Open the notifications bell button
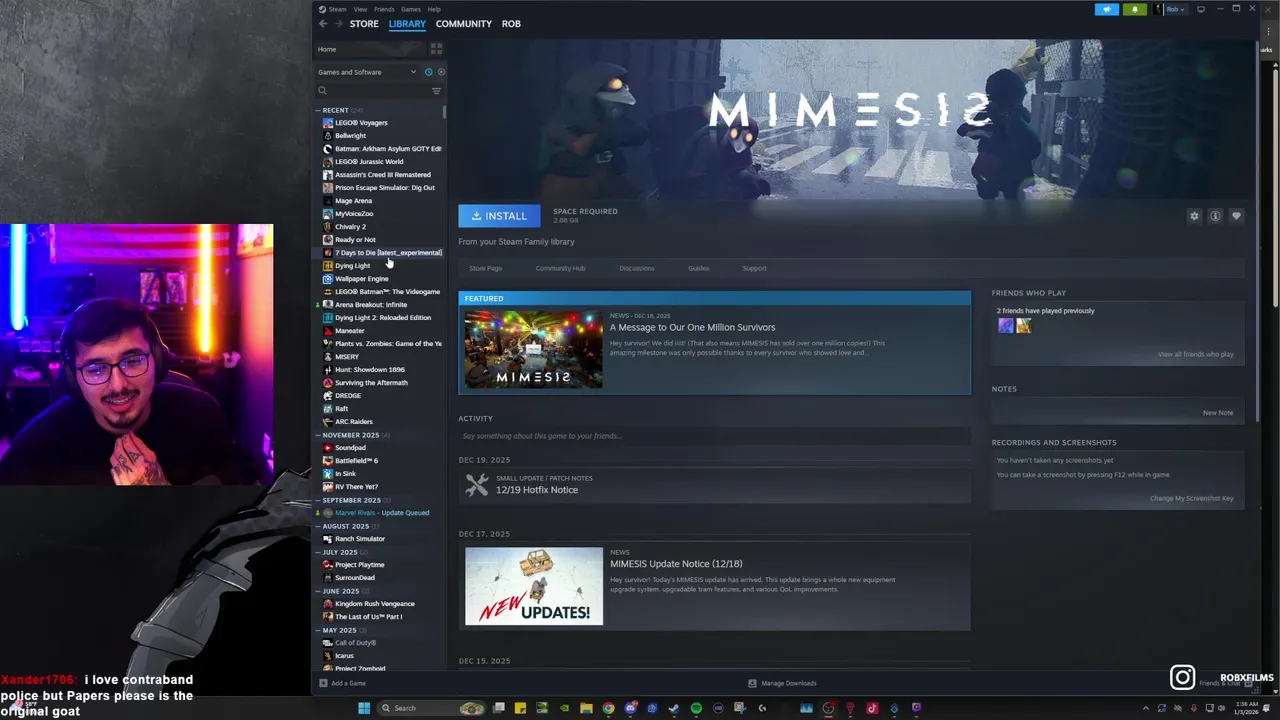 click(x=1135, y=9)
